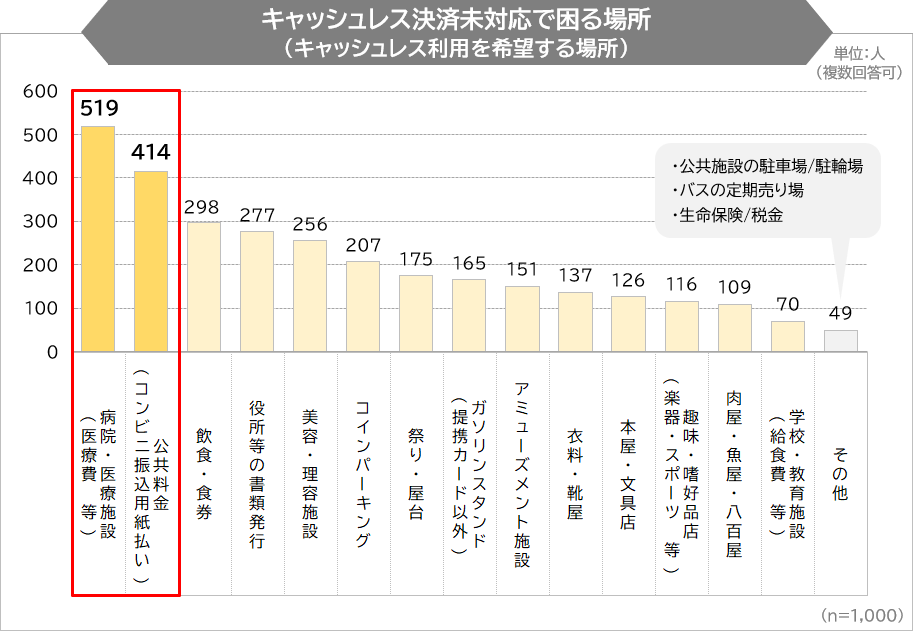The width and height of the screenshot is (913, 631).
Task: Click callout line 公共施設の駐車場/駐輪場
Action: point(767,166)
